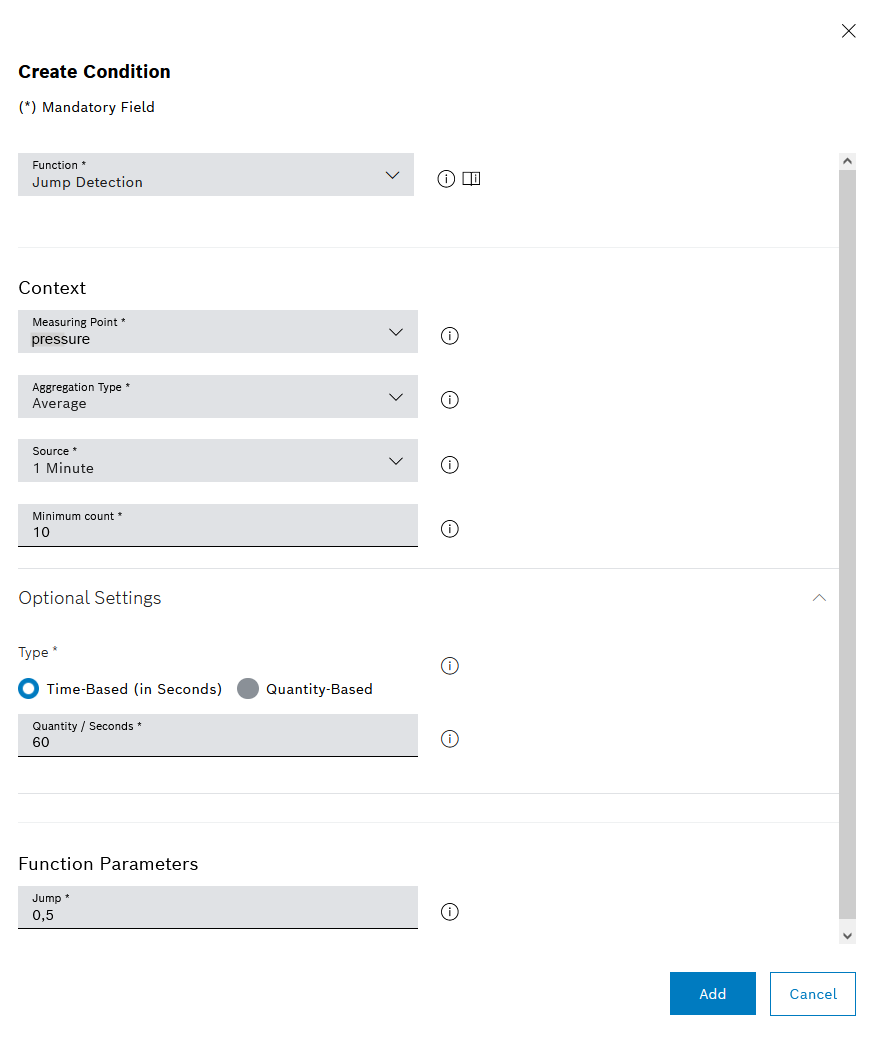The height and width of the screenshot is (1043, 880).
Task: Open the Source dropdown
Action: pyautogui.click(x=218, y=460)
